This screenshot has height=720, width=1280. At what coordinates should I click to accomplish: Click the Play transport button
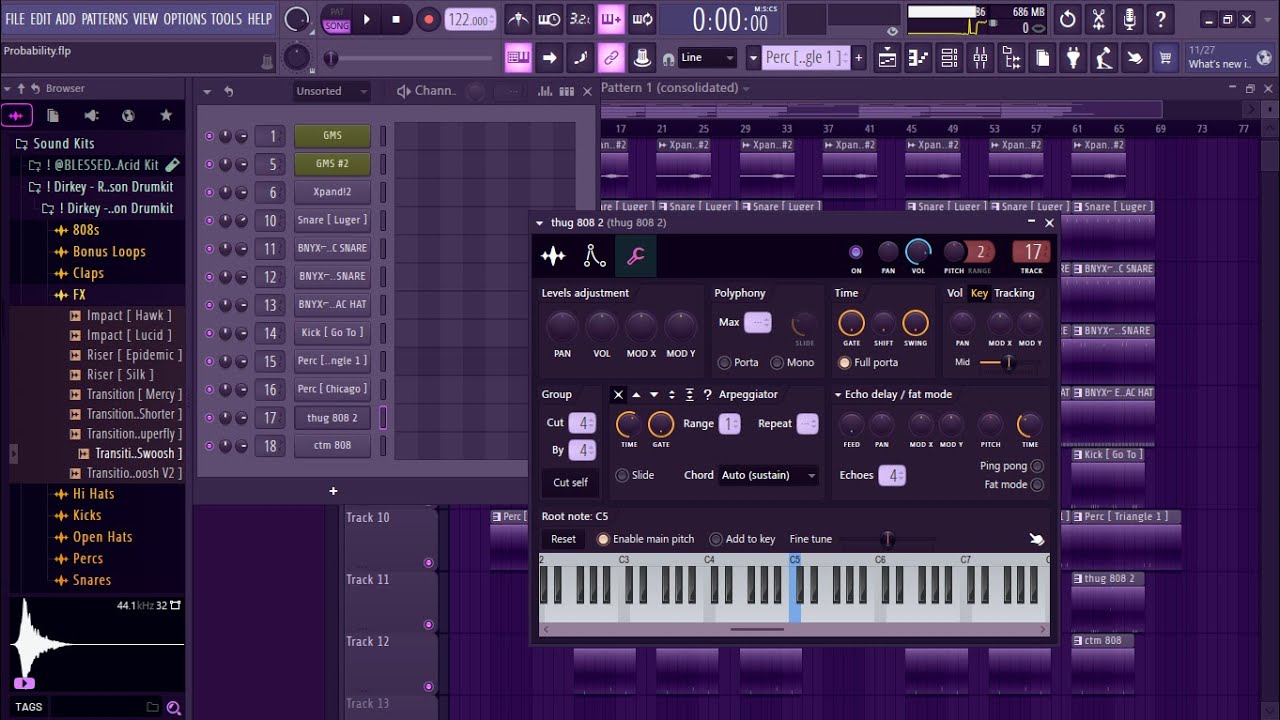click(366, 19)
